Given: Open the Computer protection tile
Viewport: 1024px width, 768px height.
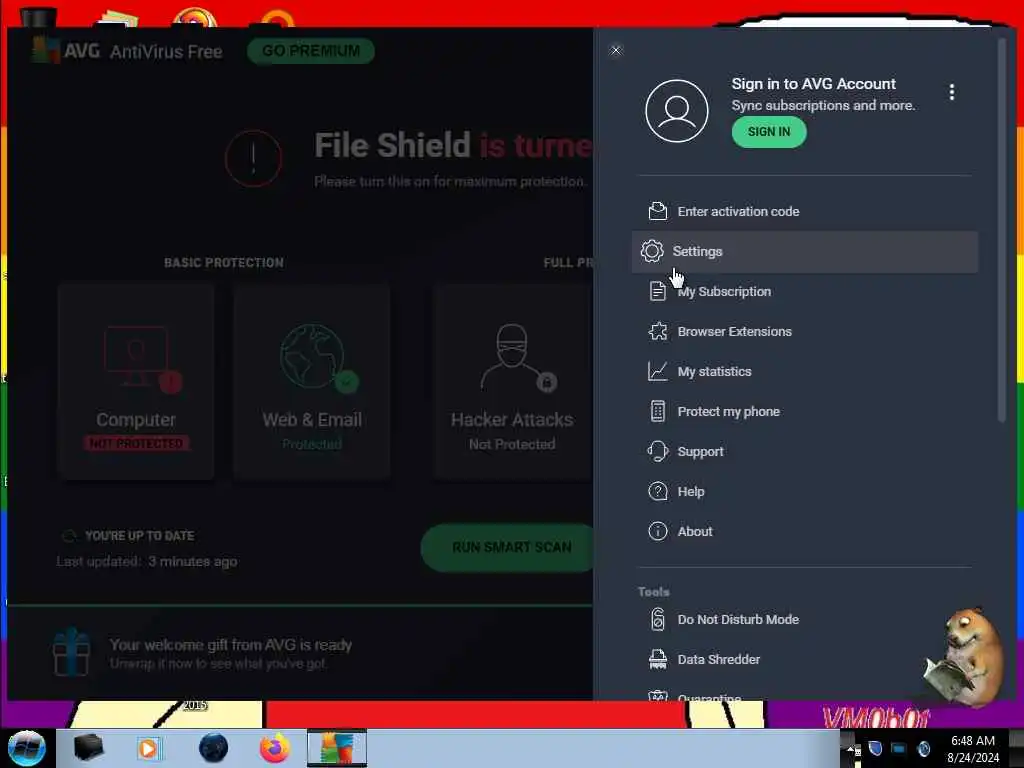Looking at the screenshot, I should point(136,382).
